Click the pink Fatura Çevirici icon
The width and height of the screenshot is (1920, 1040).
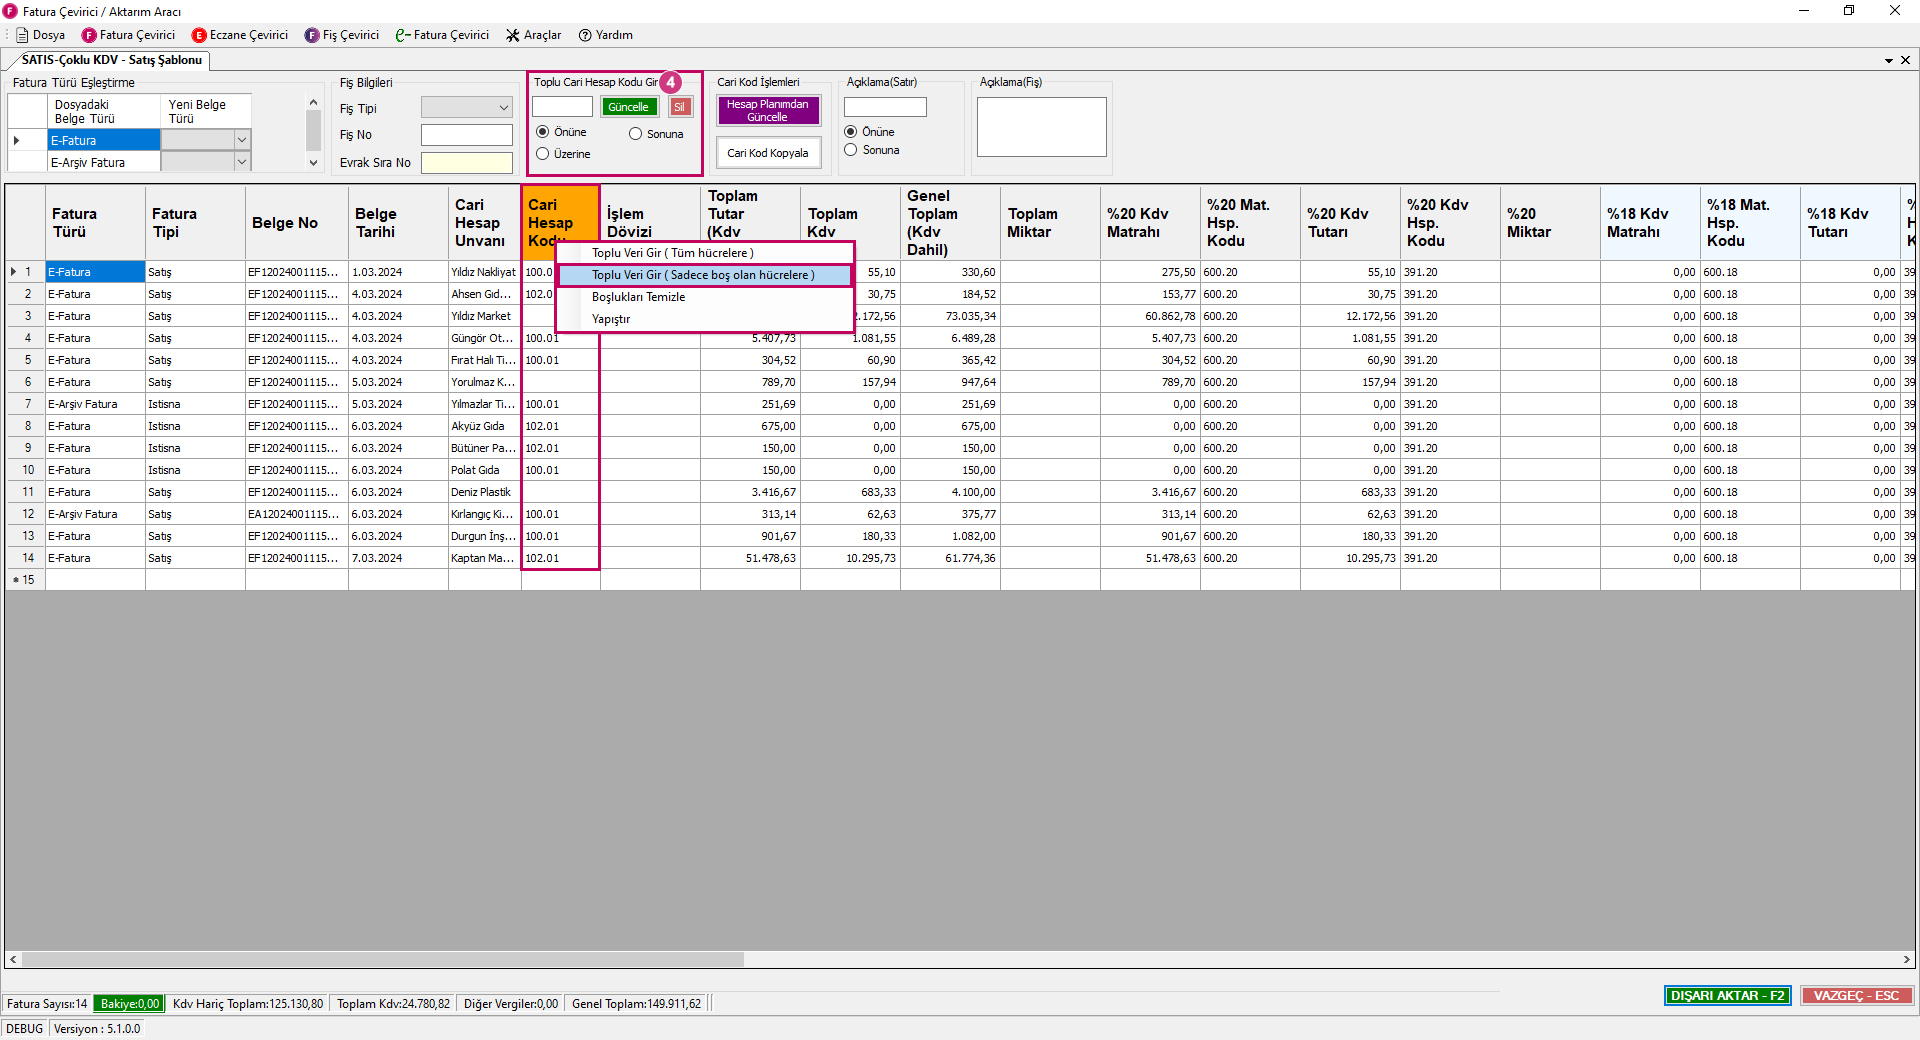89,35
